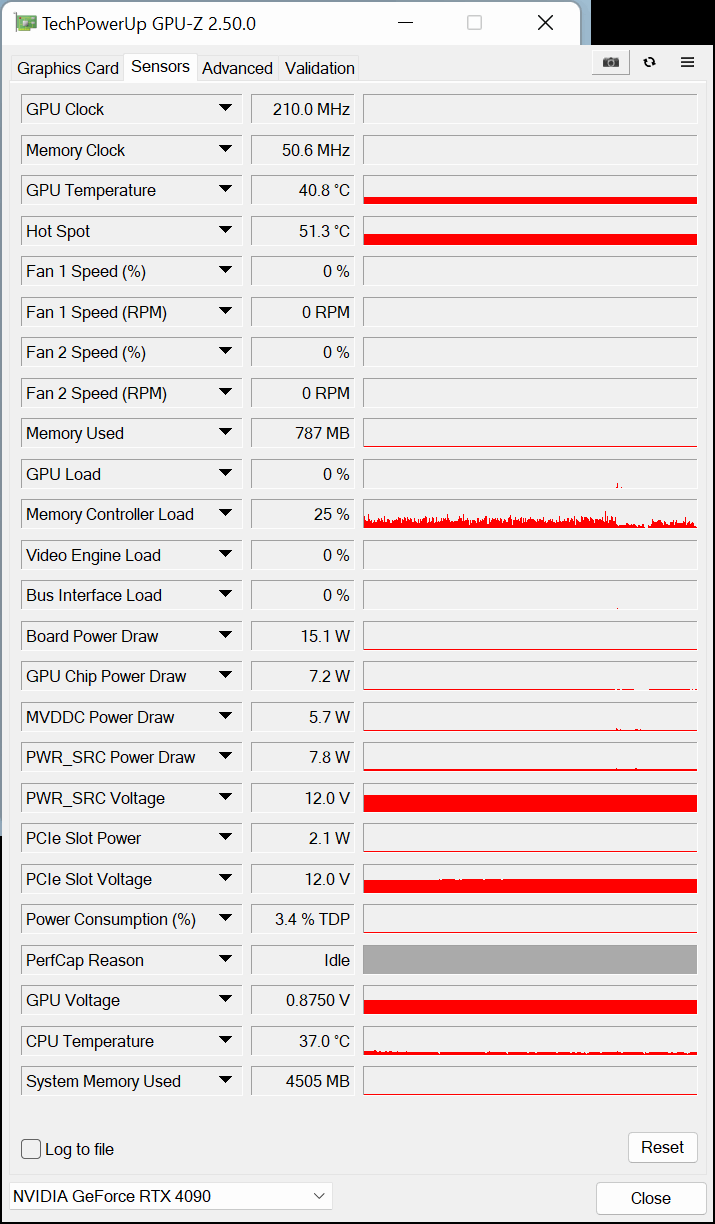Open the hamburger menu icon
The width and height of the screenshot is (715, 1224).
click(687, 62)
